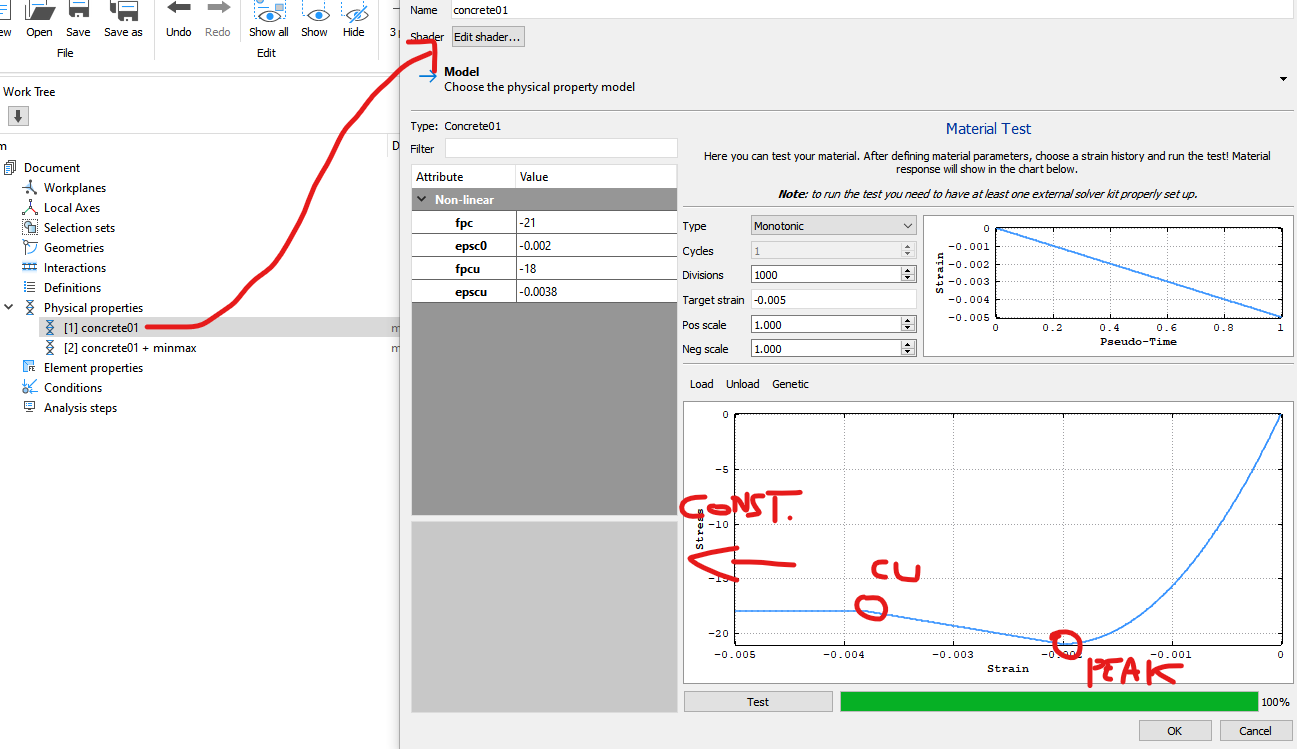Select the Document node in tree
The width and height of the screenshot is (1297, 749).
click(x=52, y=168)
